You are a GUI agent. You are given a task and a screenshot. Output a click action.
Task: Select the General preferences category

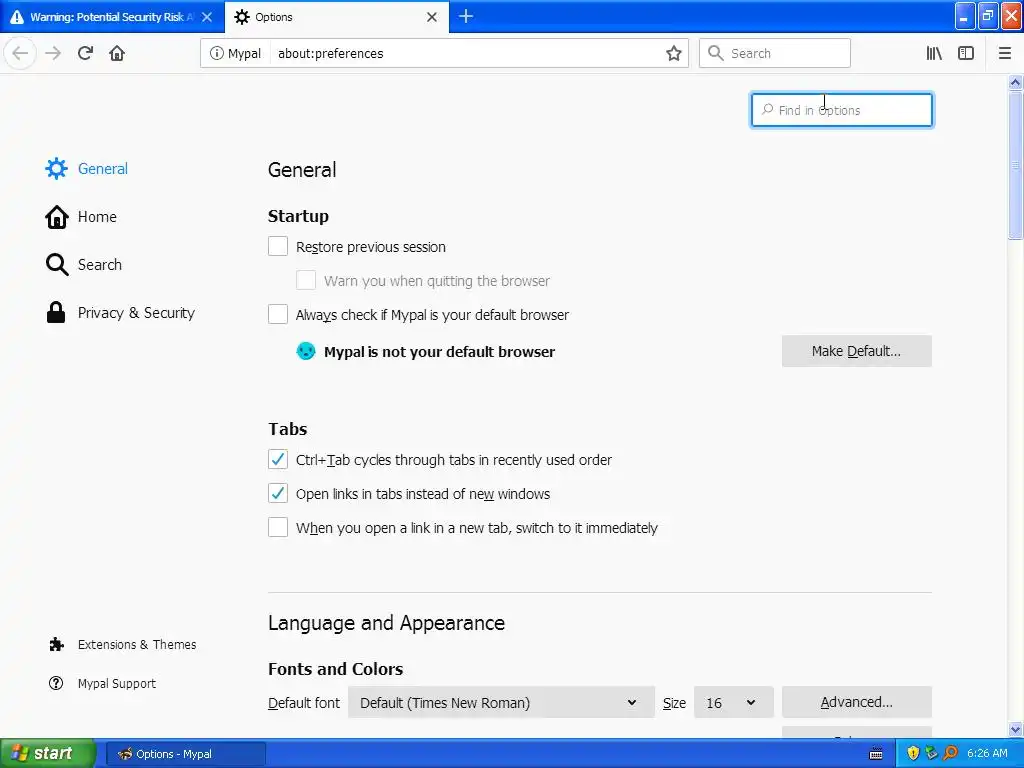pyautogui.click(x=86, y=168)
